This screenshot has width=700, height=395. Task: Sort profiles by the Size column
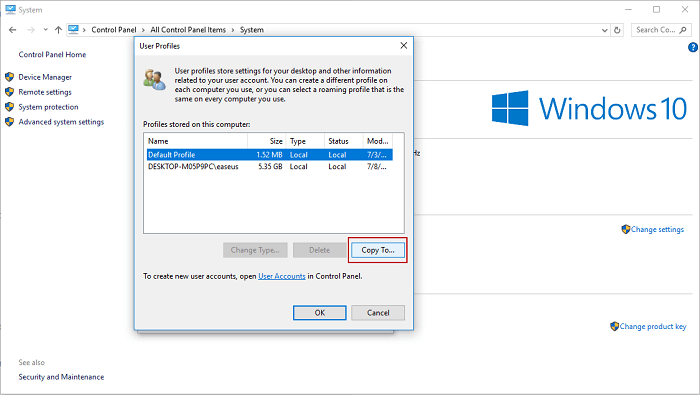[x=267, y=141]
